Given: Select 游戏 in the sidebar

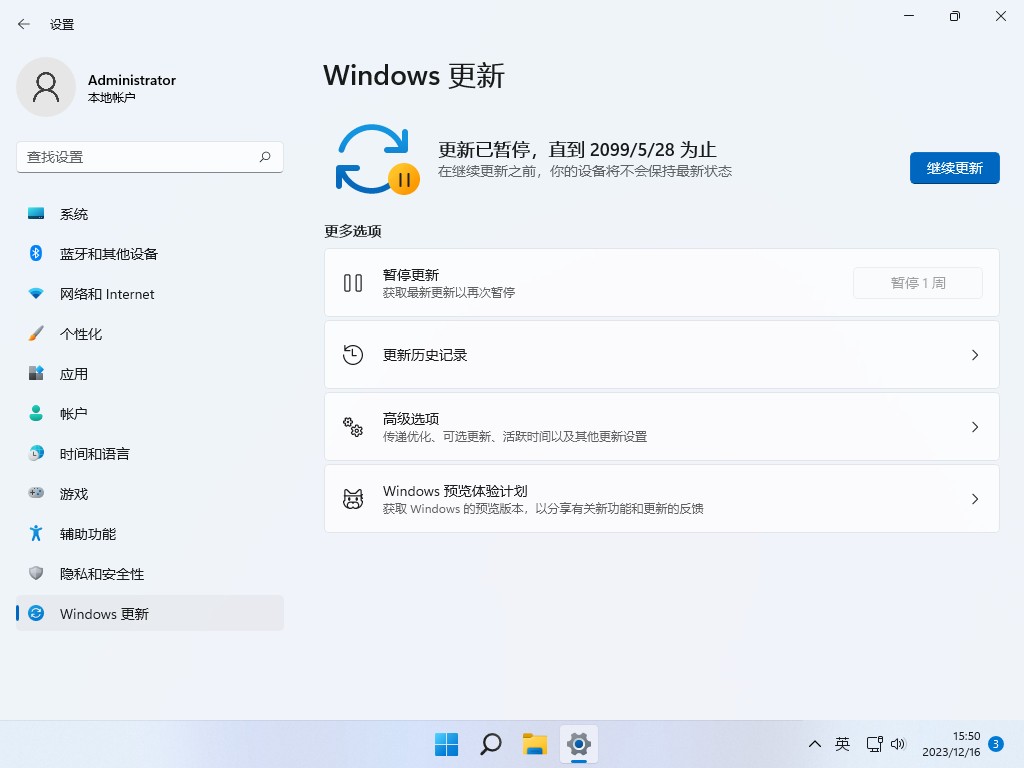Looking at the screenshot, I should [150, 493].
